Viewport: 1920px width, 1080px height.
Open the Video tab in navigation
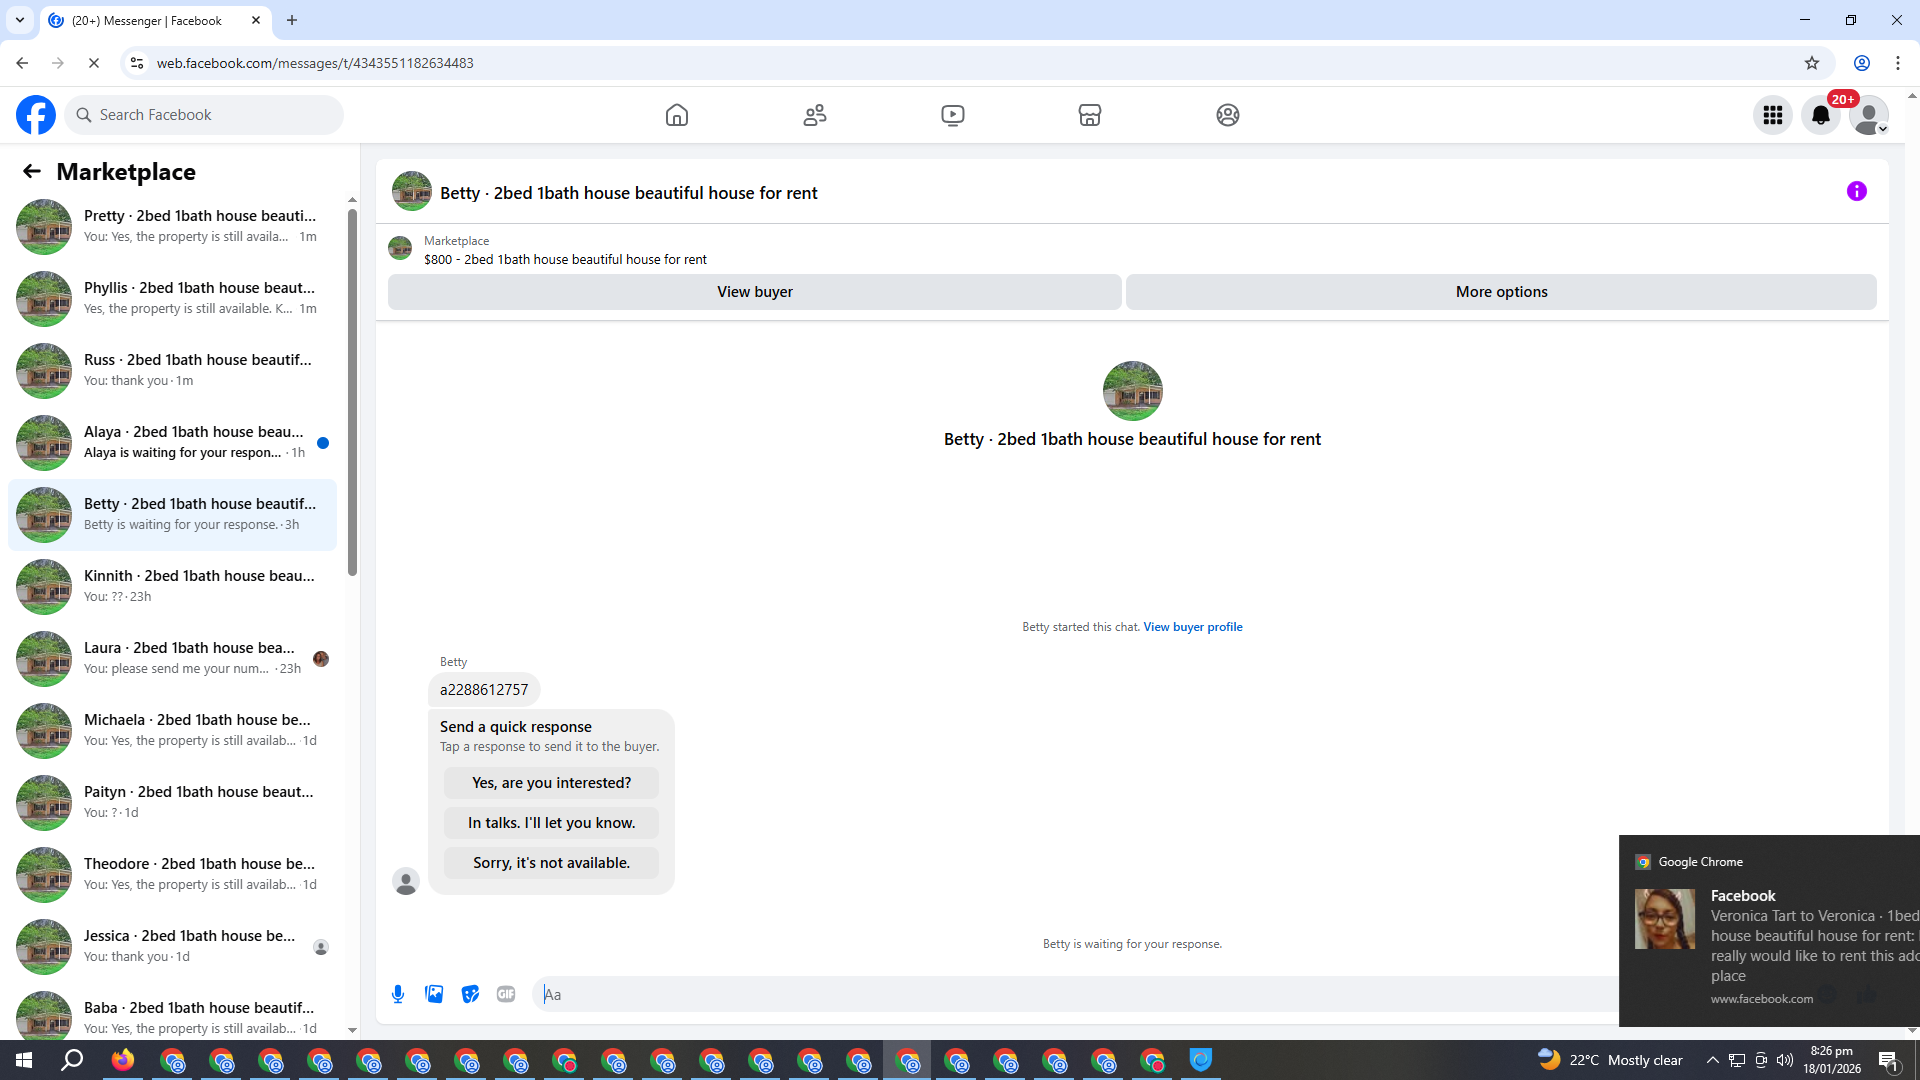pyautogui.click(x=952, y=115)
